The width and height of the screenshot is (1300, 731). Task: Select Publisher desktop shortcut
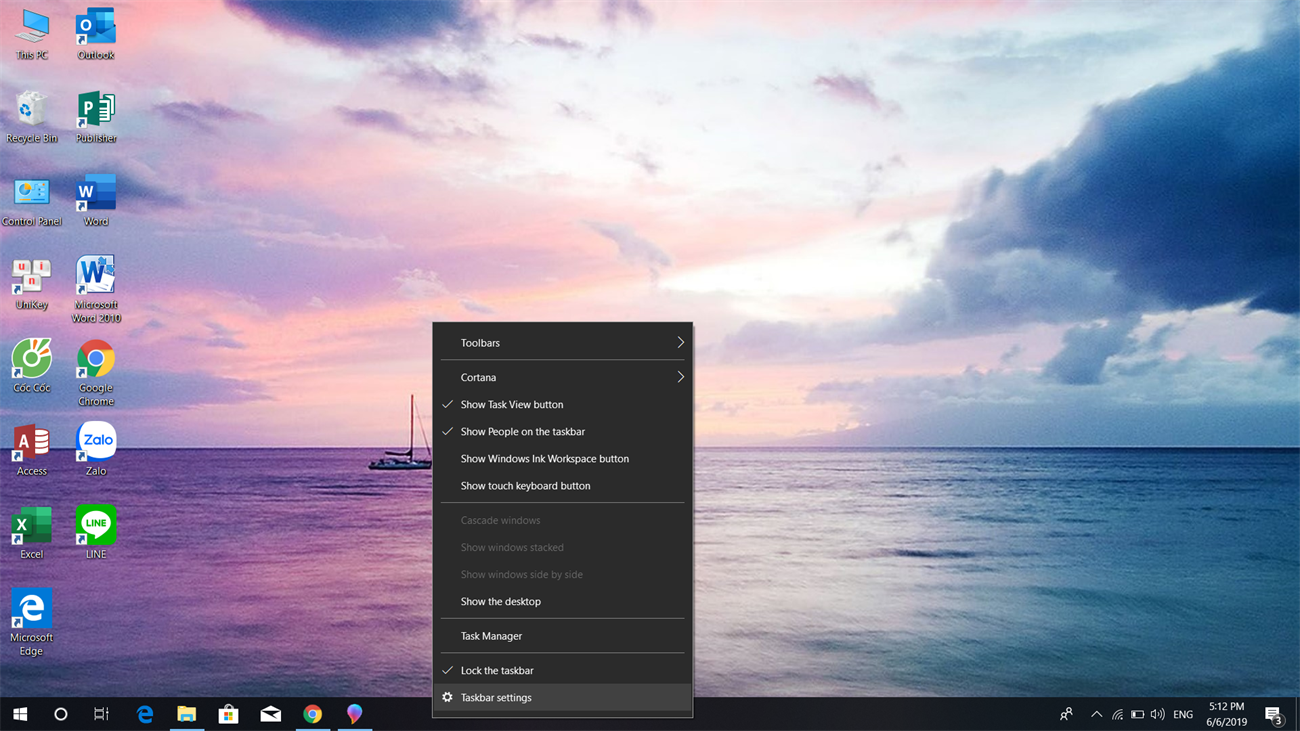[x=96, y=118]
